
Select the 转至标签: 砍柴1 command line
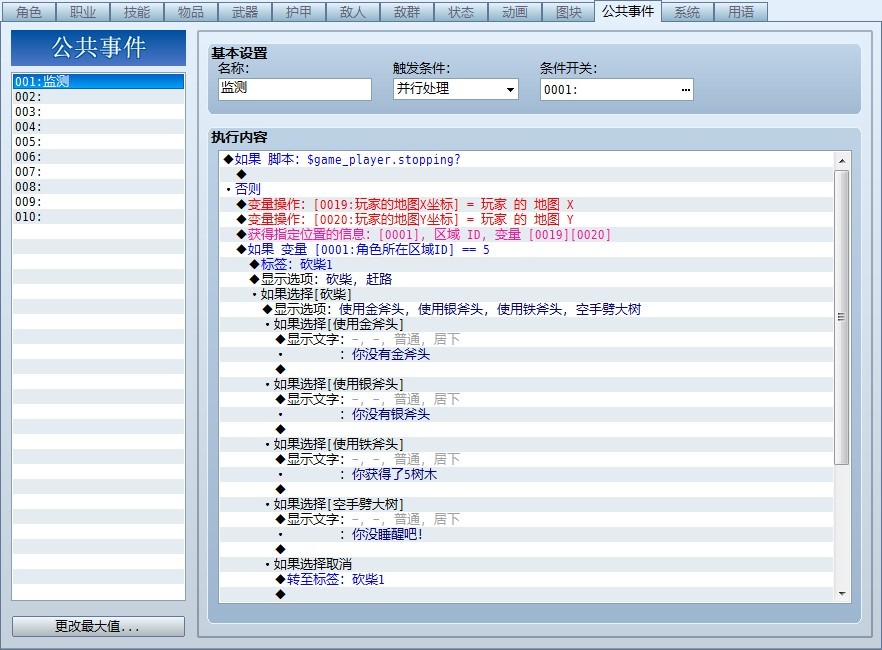pyautogui.click(x=526, y=580)
